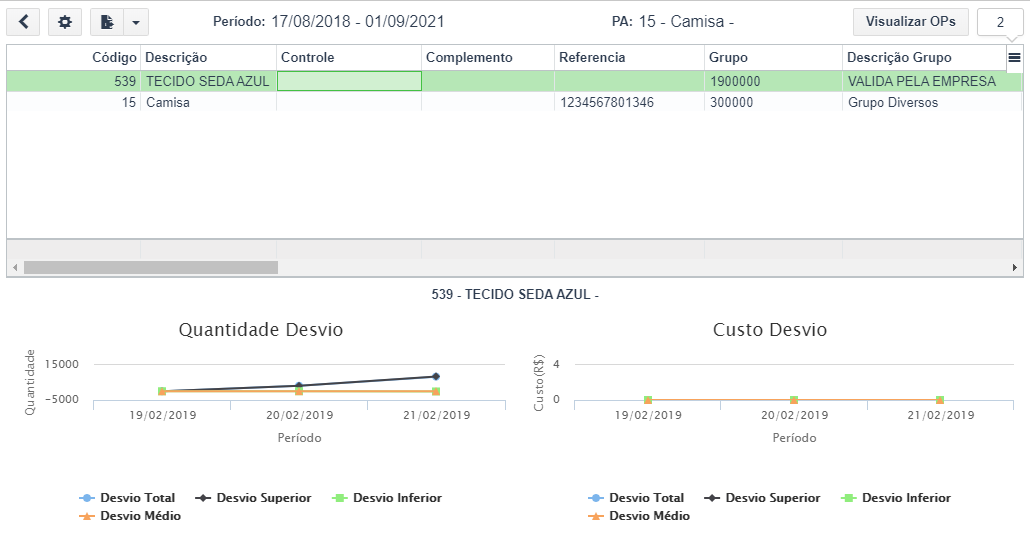Select reference 1234567801346
Viewport: 1030px width, 550px height.
[x=629, y=103]
